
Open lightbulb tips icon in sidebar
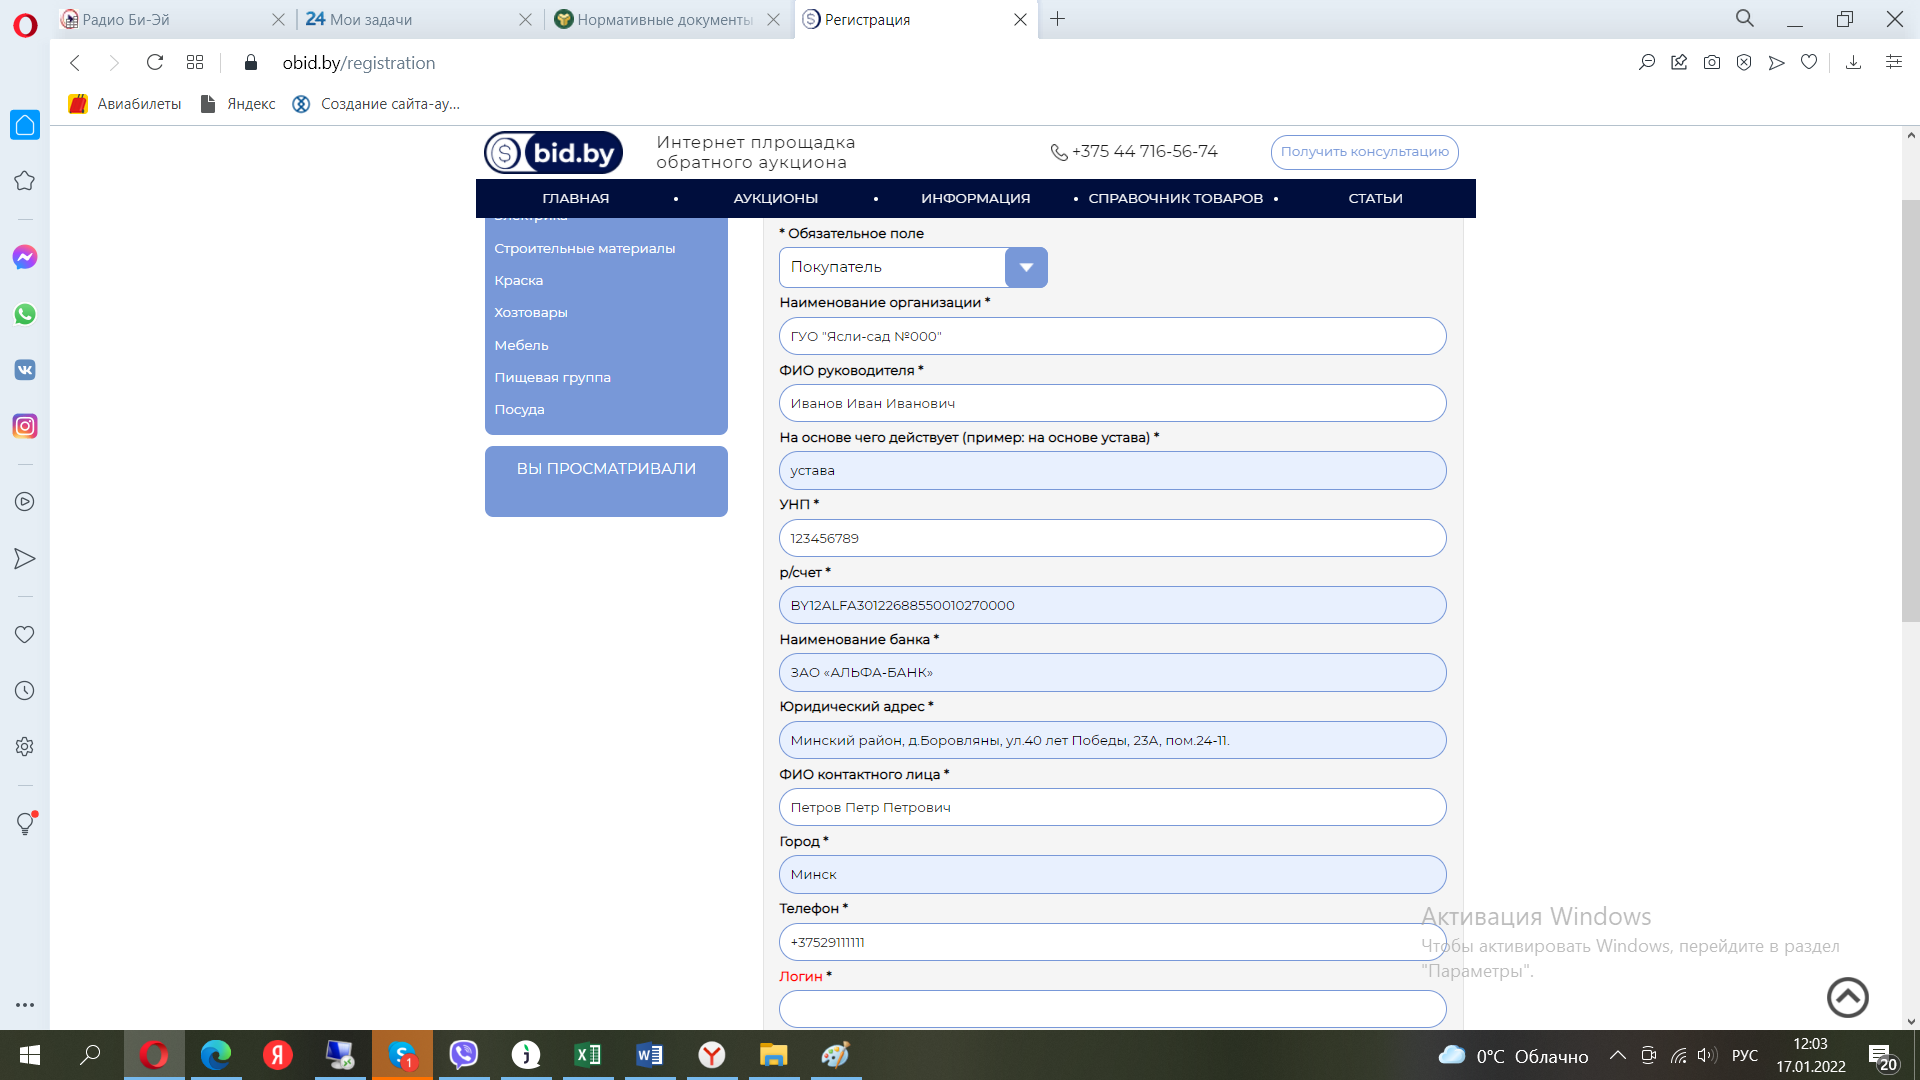click(x=25, y=823)
